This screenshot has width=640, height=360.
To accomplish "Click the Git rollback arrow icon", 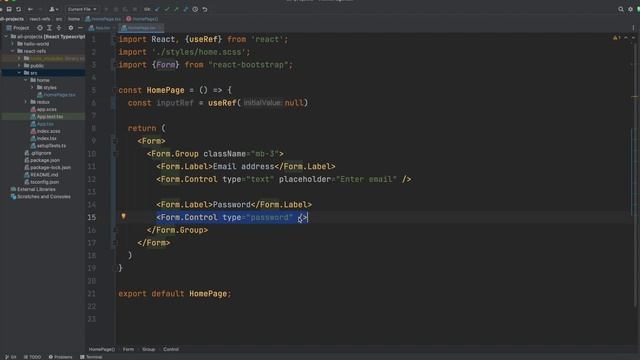I will (x=205, y=9).
